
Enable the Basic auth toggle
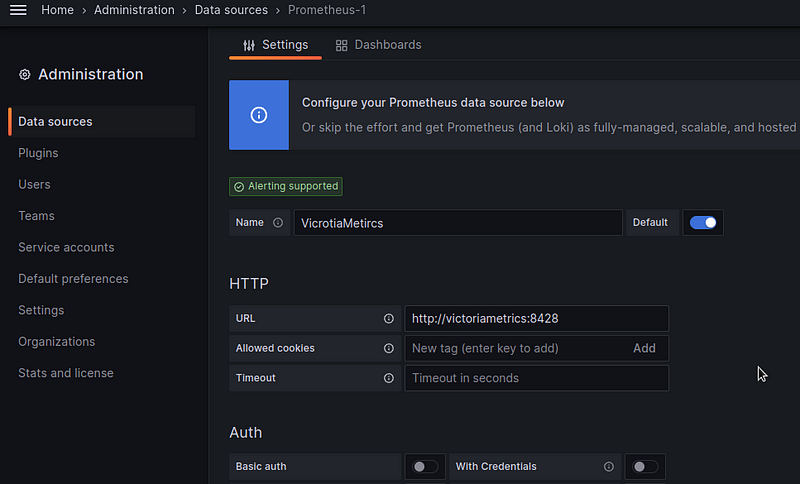[x=425, y=466]
